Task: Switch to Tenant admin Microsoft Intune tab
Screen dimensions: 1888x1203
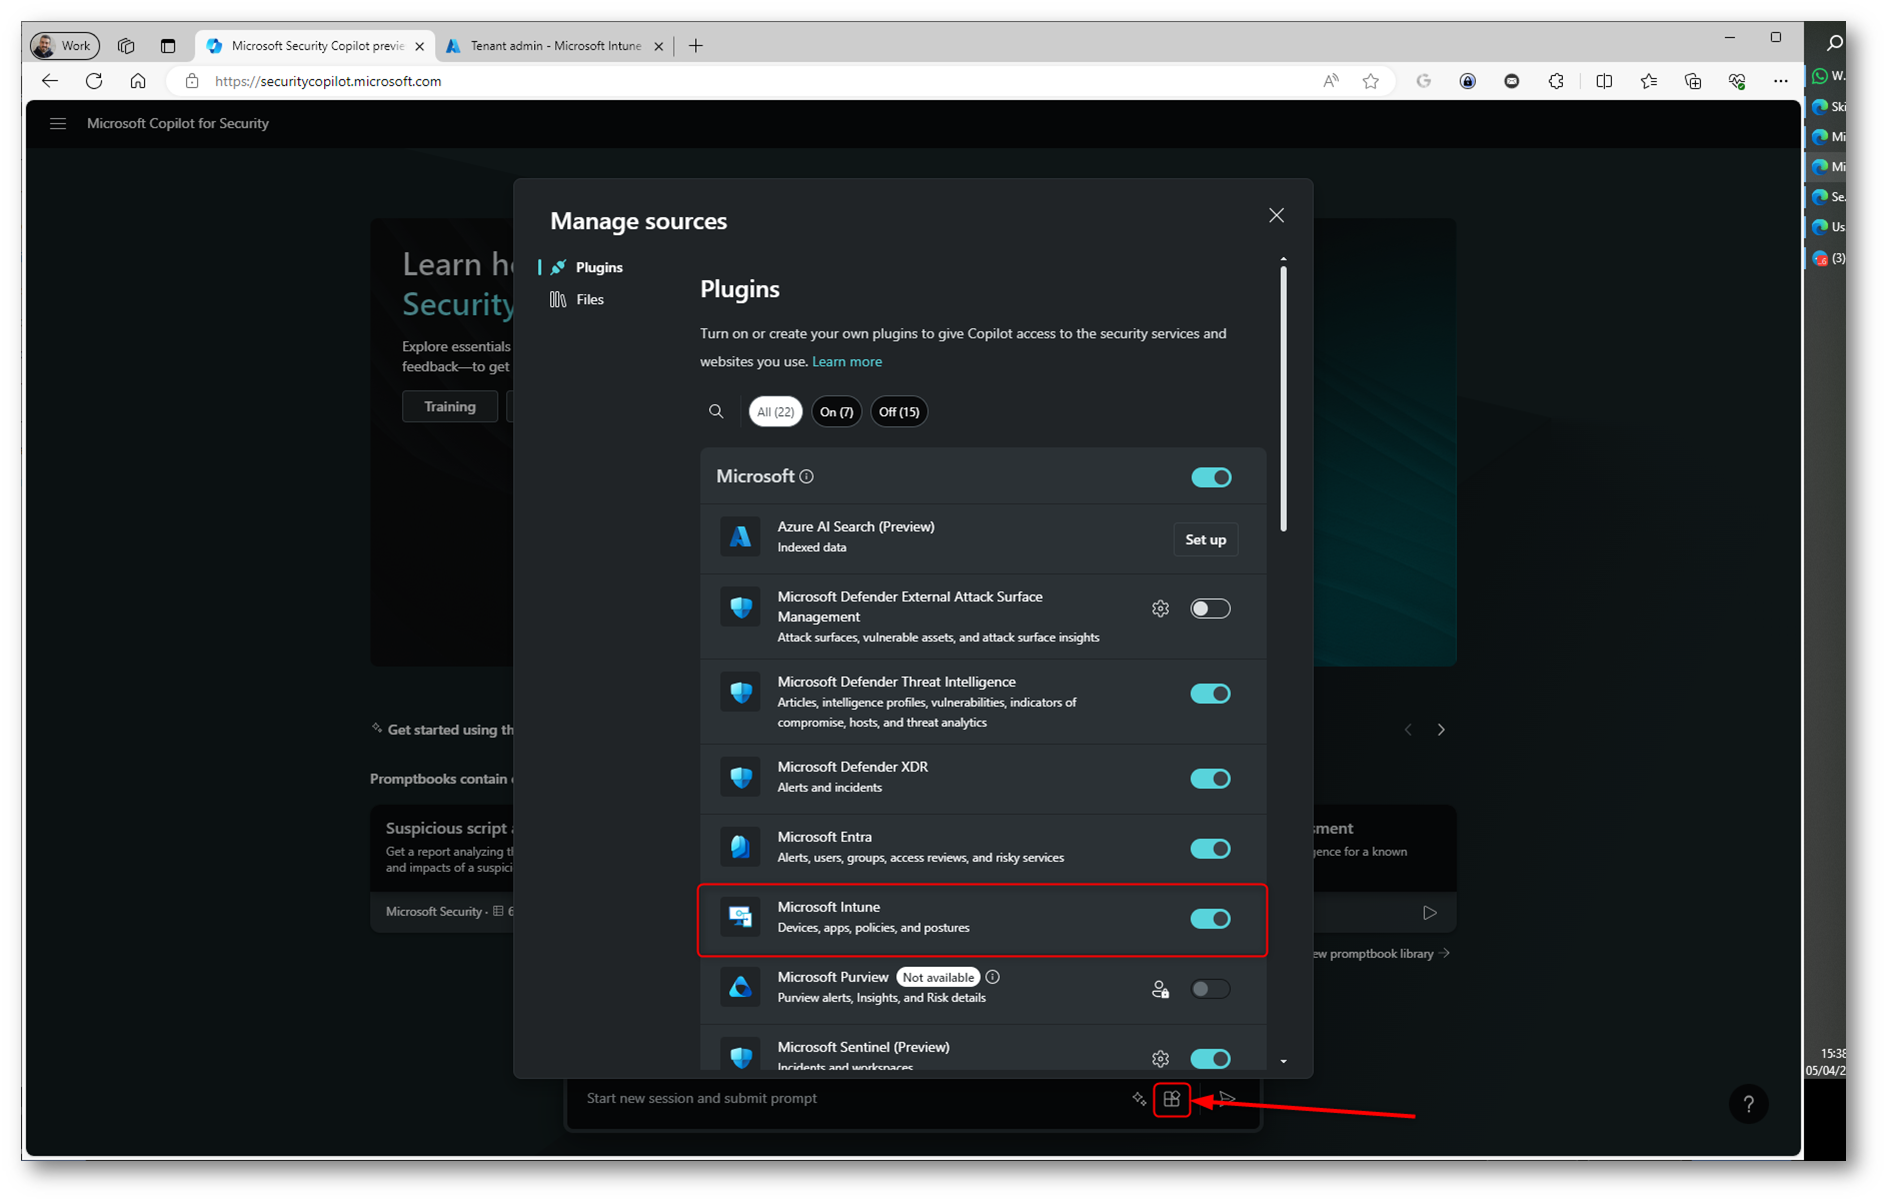Action: [x=555, y=46]
